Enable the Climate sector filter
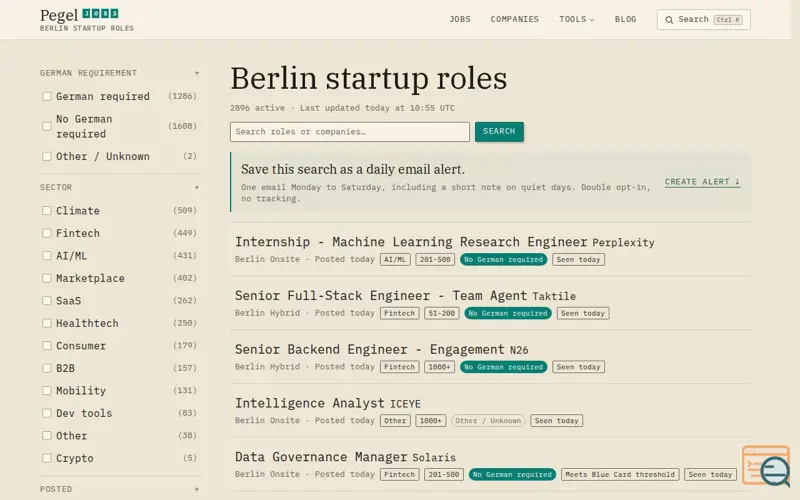The height and width of the screenshot is (500, 800). 46,210
